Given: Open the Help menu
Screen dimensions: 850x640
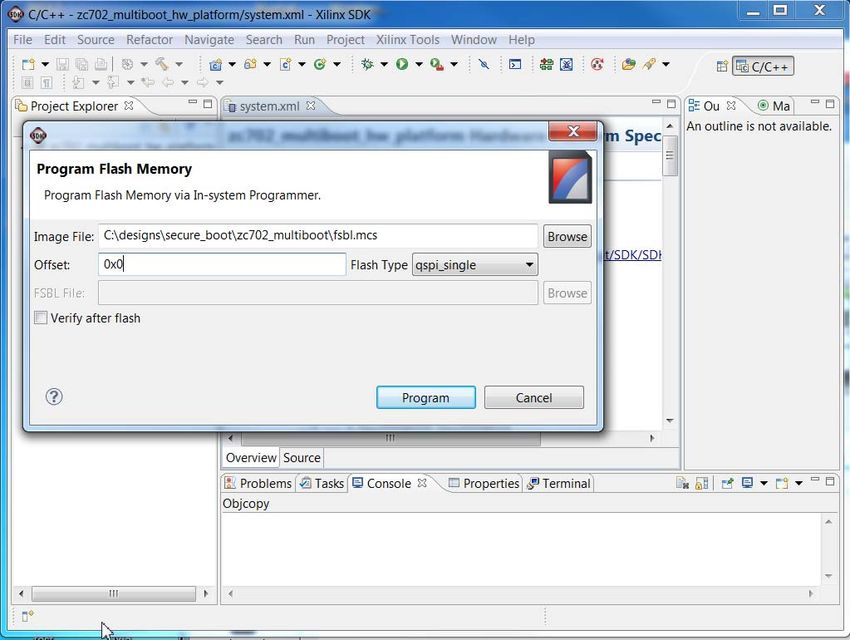Looking at the screenshot, I should pyautogui.click(x=521, y=40).
